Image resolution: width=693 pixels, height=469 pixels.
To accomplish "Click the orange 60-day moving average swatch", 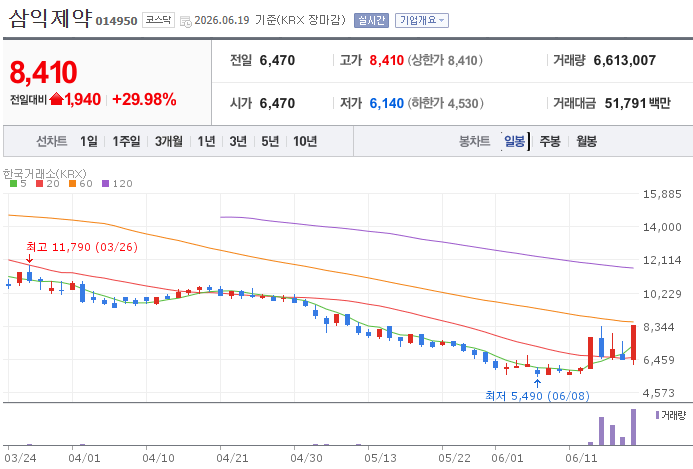I will click(x=72, y=183).
